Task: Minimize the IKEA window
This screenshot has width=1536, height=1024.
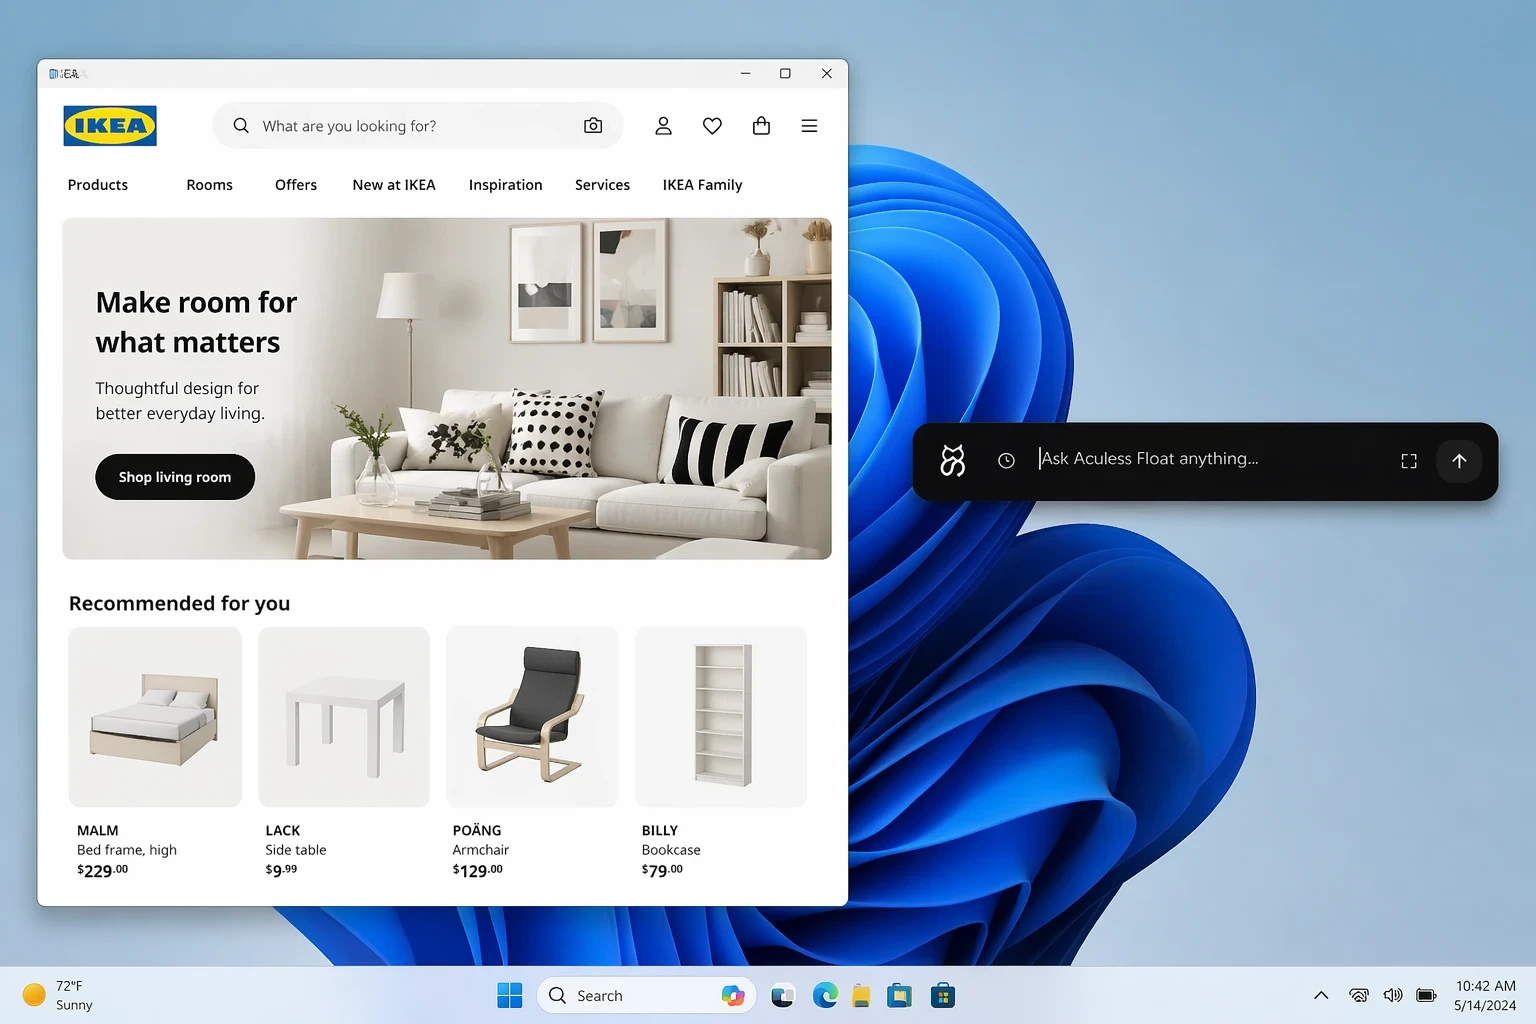Action: [745, 73]
